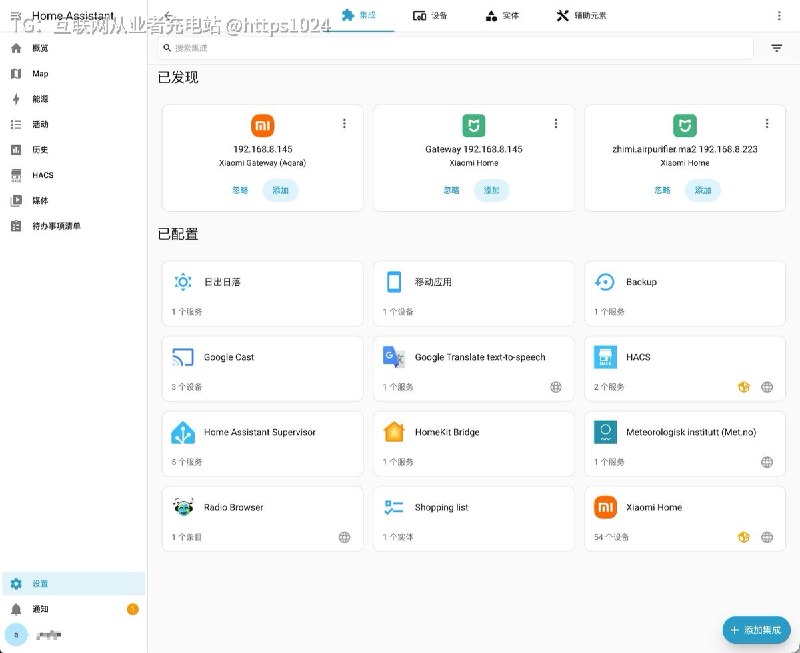Add the Xiaomi Gateway (Aqara) integration

(281, 190)
